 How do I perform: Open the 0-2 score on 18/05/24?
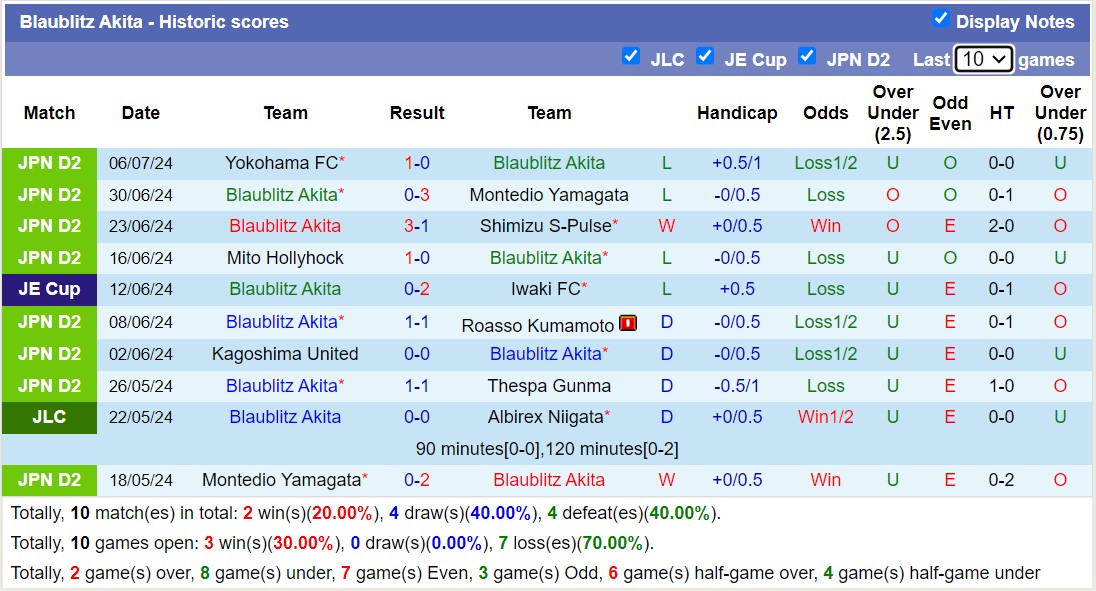[417, 480]
